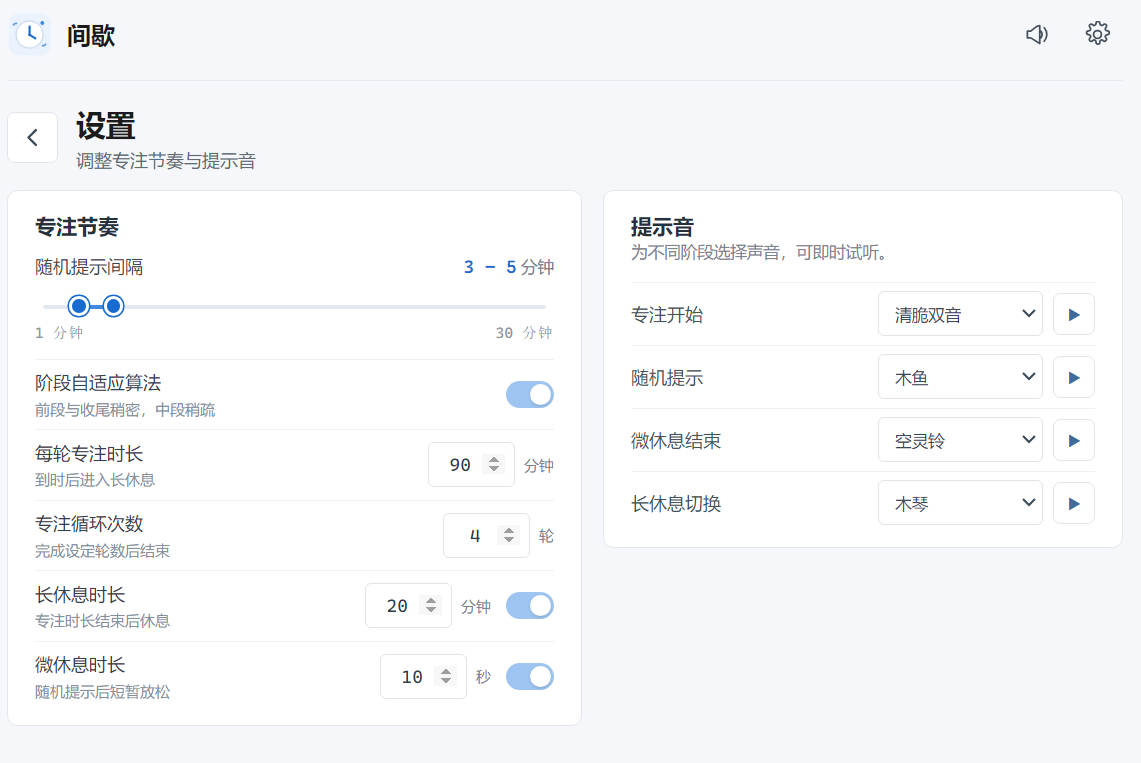
Task: Click the lower slider handle at 3 分钟
Action: point(79,306)
